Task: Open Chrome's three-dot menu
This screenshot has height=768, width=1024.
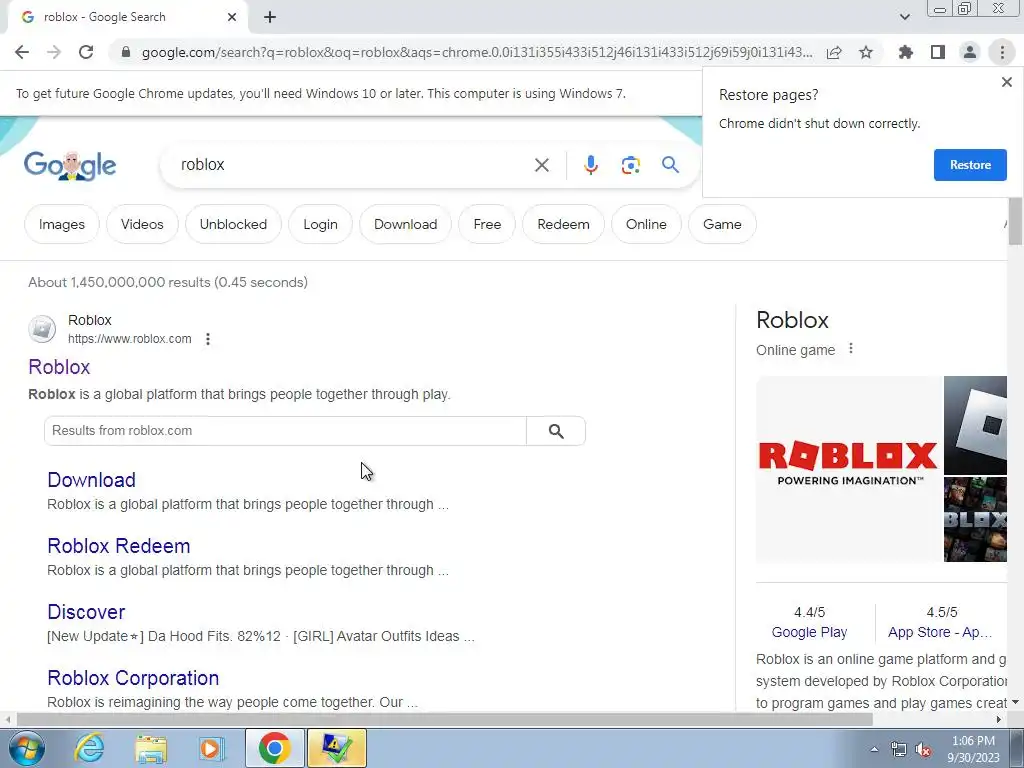Action: [1002, 52]
